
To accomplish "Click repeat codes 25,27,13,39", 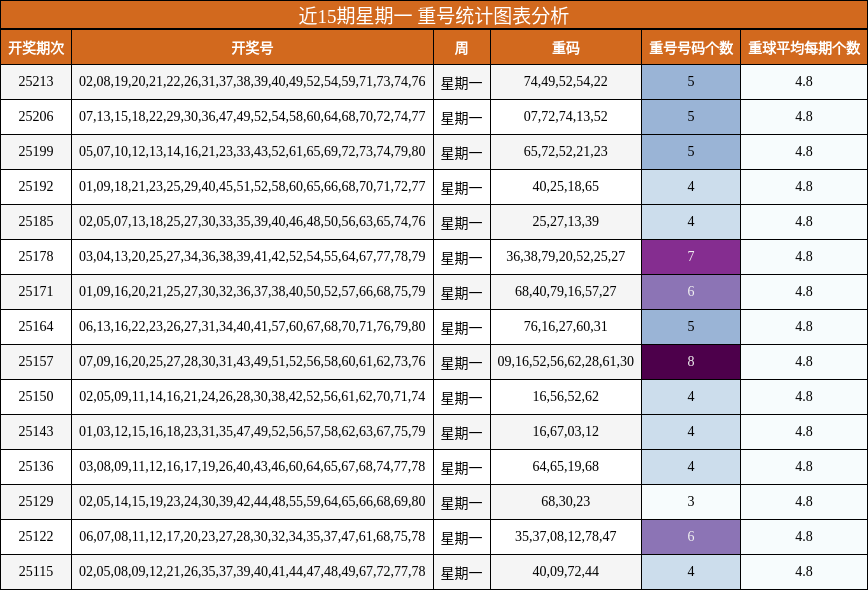I will coord(566,221).
